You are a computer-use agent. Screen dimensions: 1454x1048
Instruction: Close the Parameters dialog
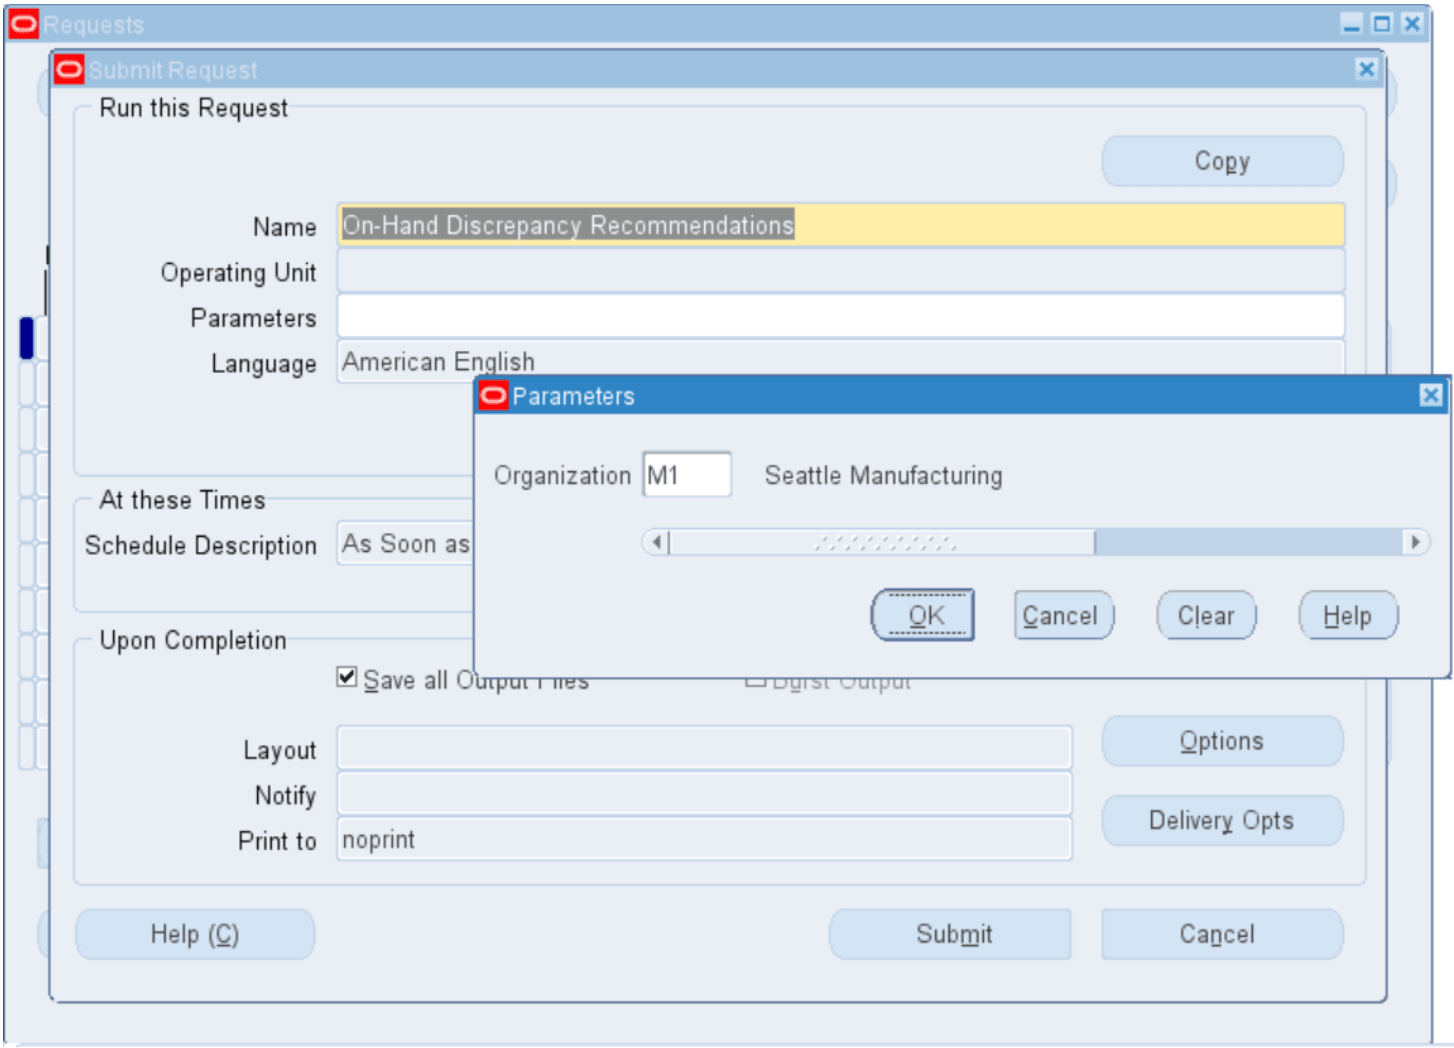point(1431,395)
